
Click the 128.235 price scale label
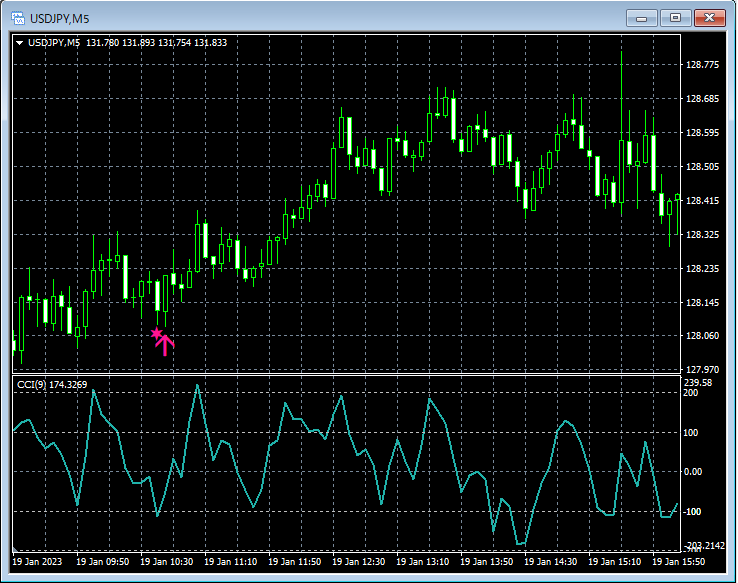703,269
